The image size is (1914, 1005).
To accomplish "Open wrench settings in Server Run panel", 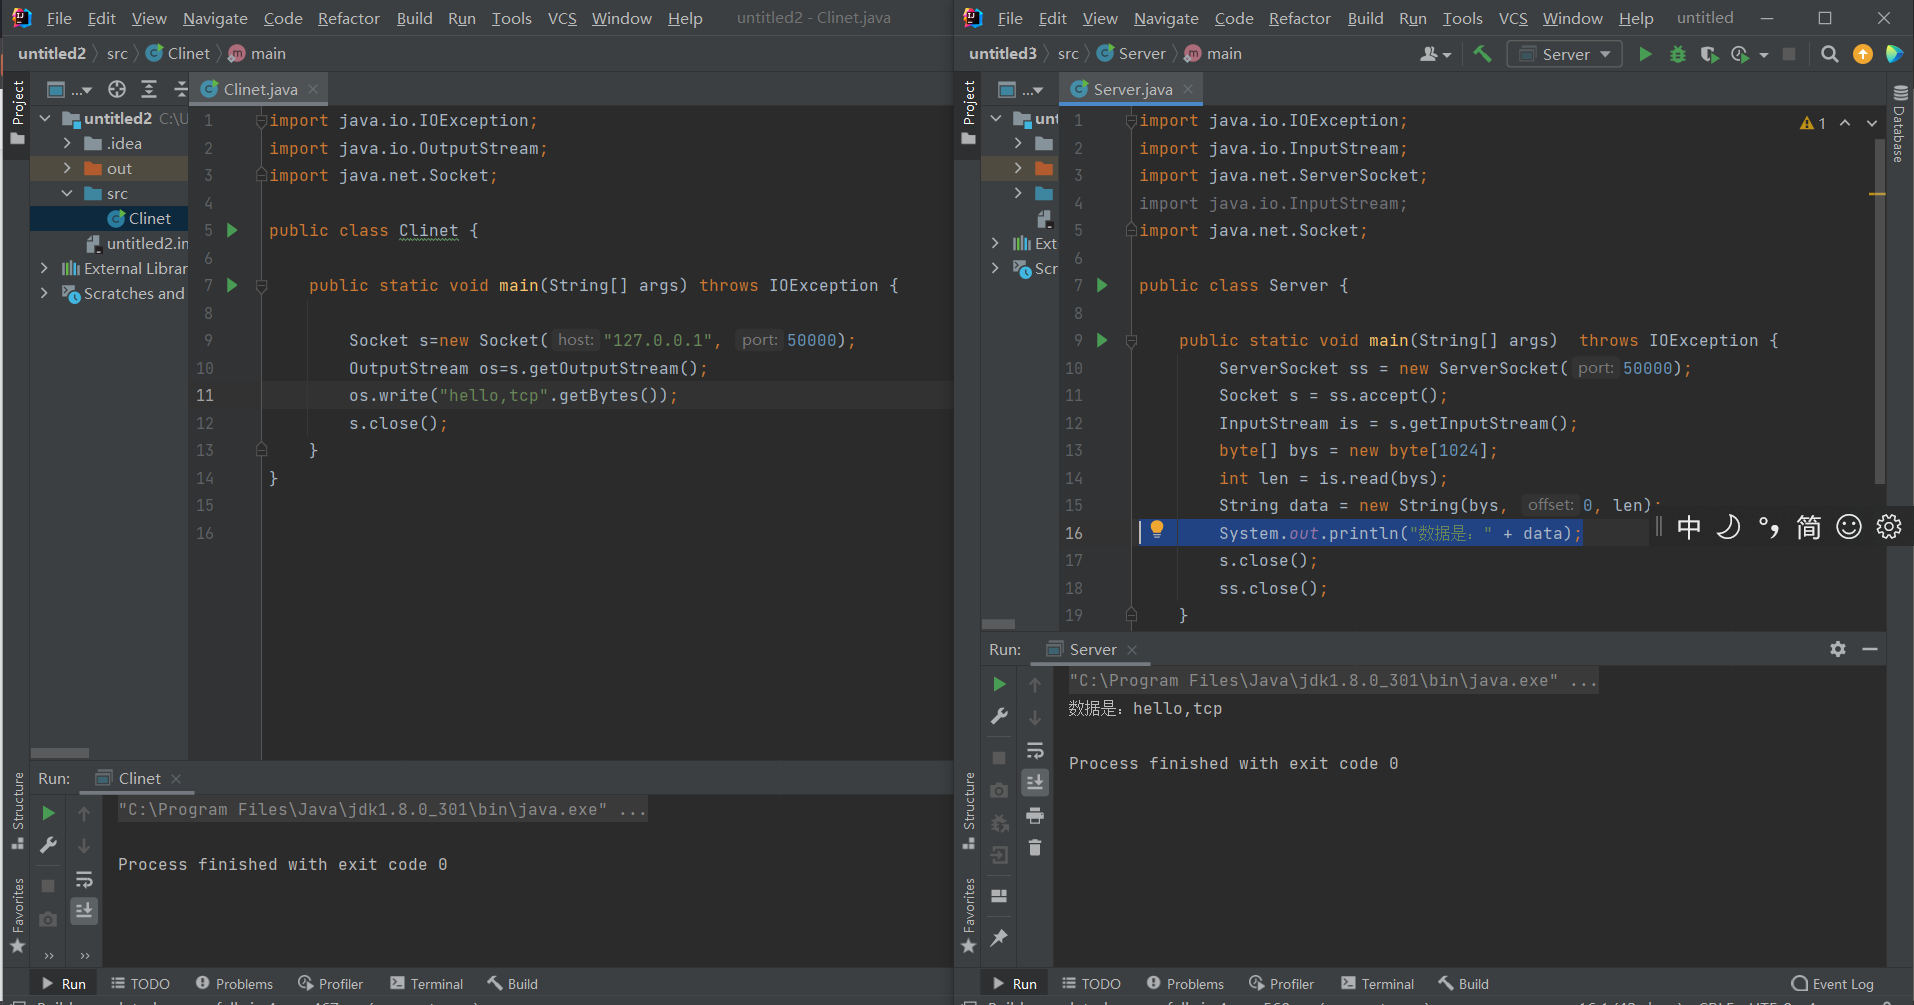I will [x=999, y=716].
